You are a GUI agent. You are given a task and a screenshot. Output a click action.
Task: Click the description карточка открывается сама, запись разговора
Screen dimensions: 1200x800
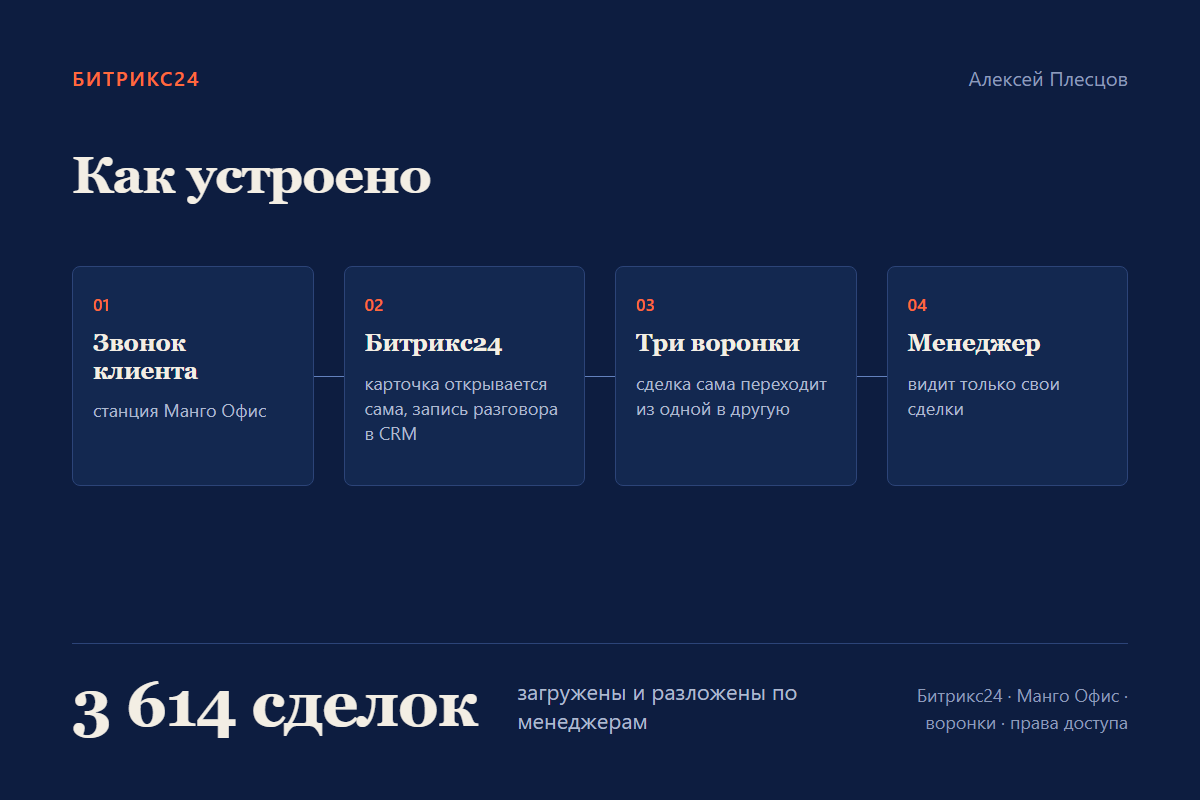click(x=461, y=410)
